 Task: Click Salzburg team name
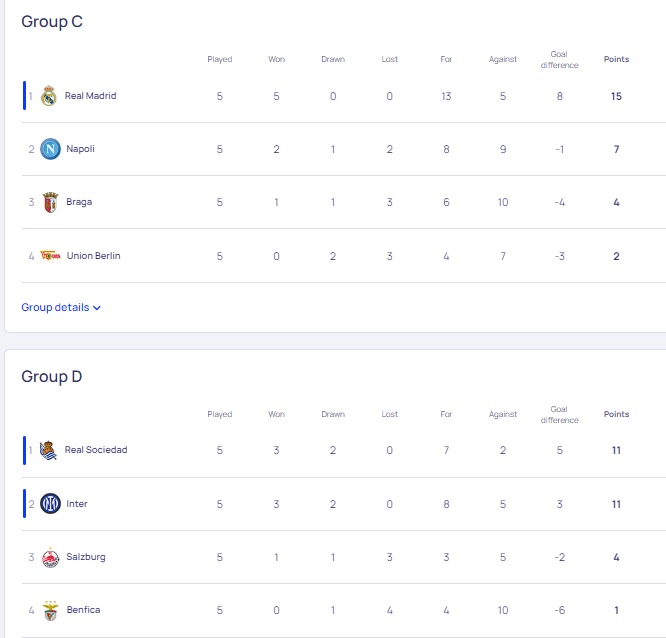click(x=86, y=556)
